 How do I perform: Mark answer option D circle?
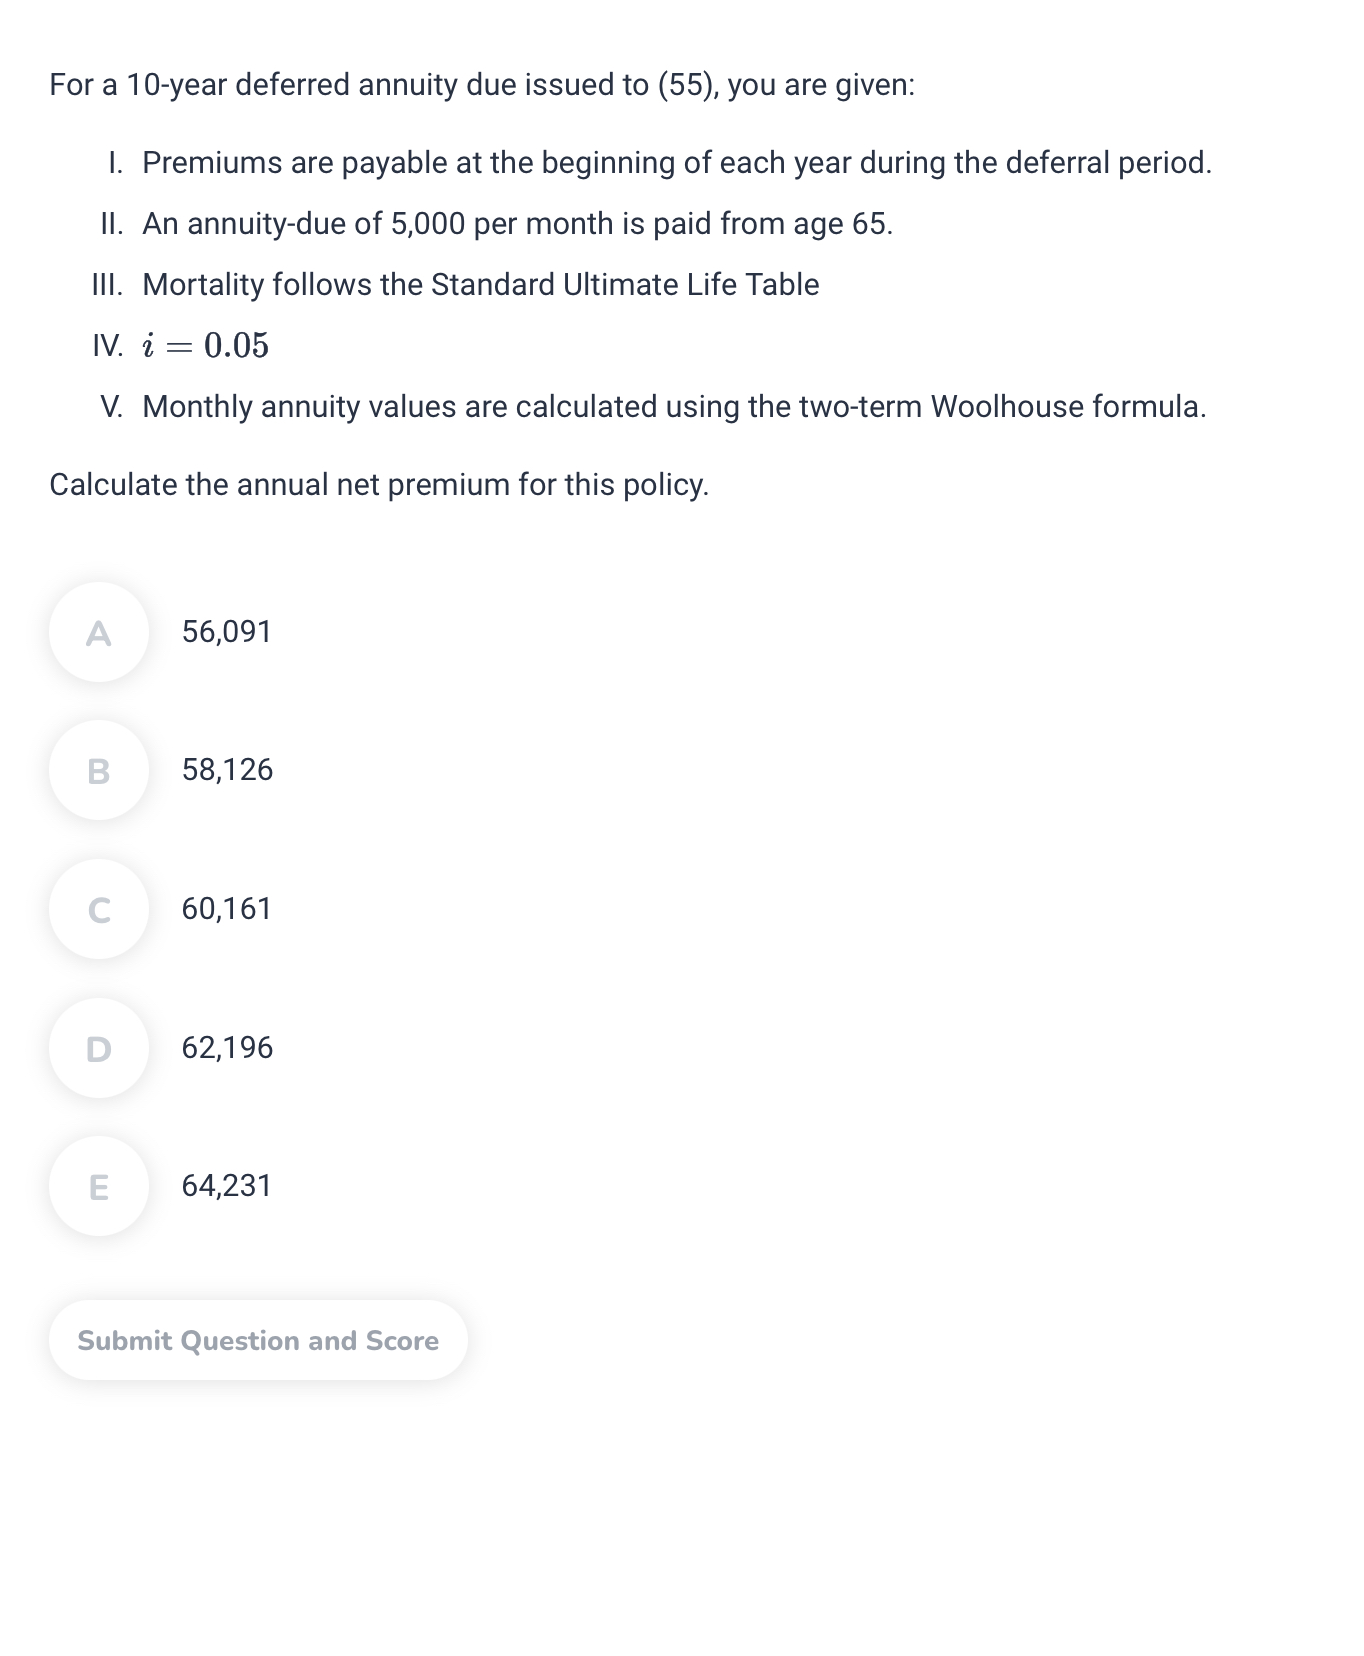pyautogui.click(x=99, y=1048)
